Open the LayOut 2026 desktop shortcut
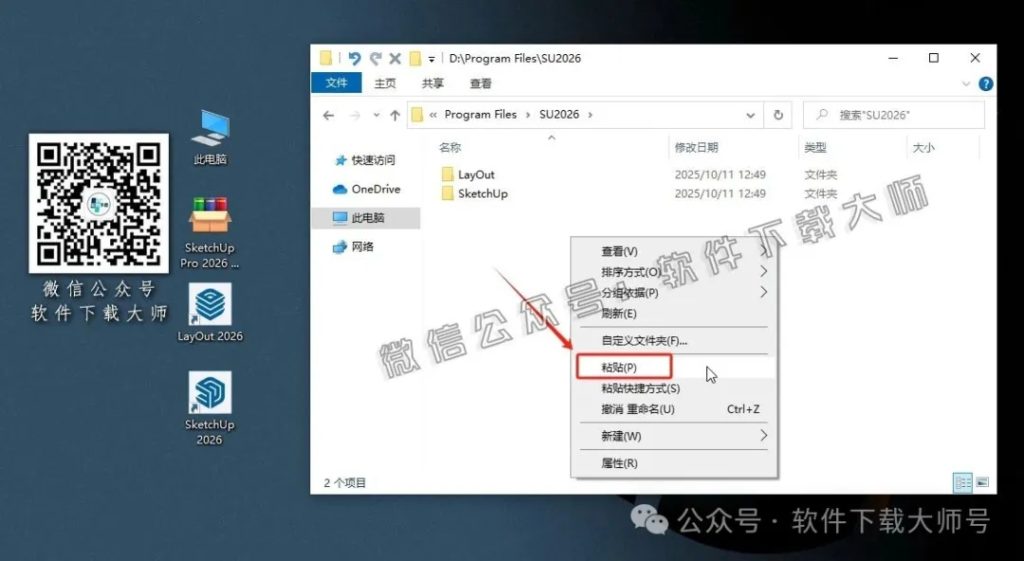Screen dimensions: 1024x561 [210, 313]
